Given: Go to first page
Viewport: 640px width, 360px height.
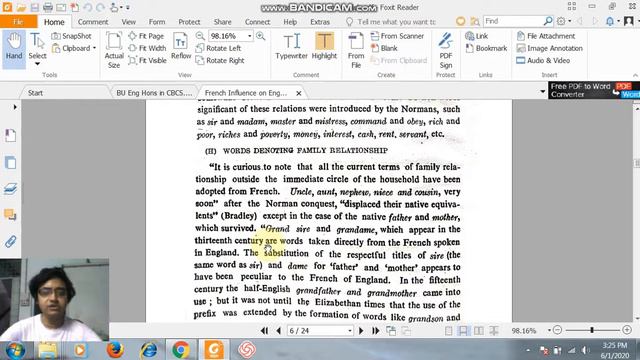Looking at the screenshot, I should point(264,331).
